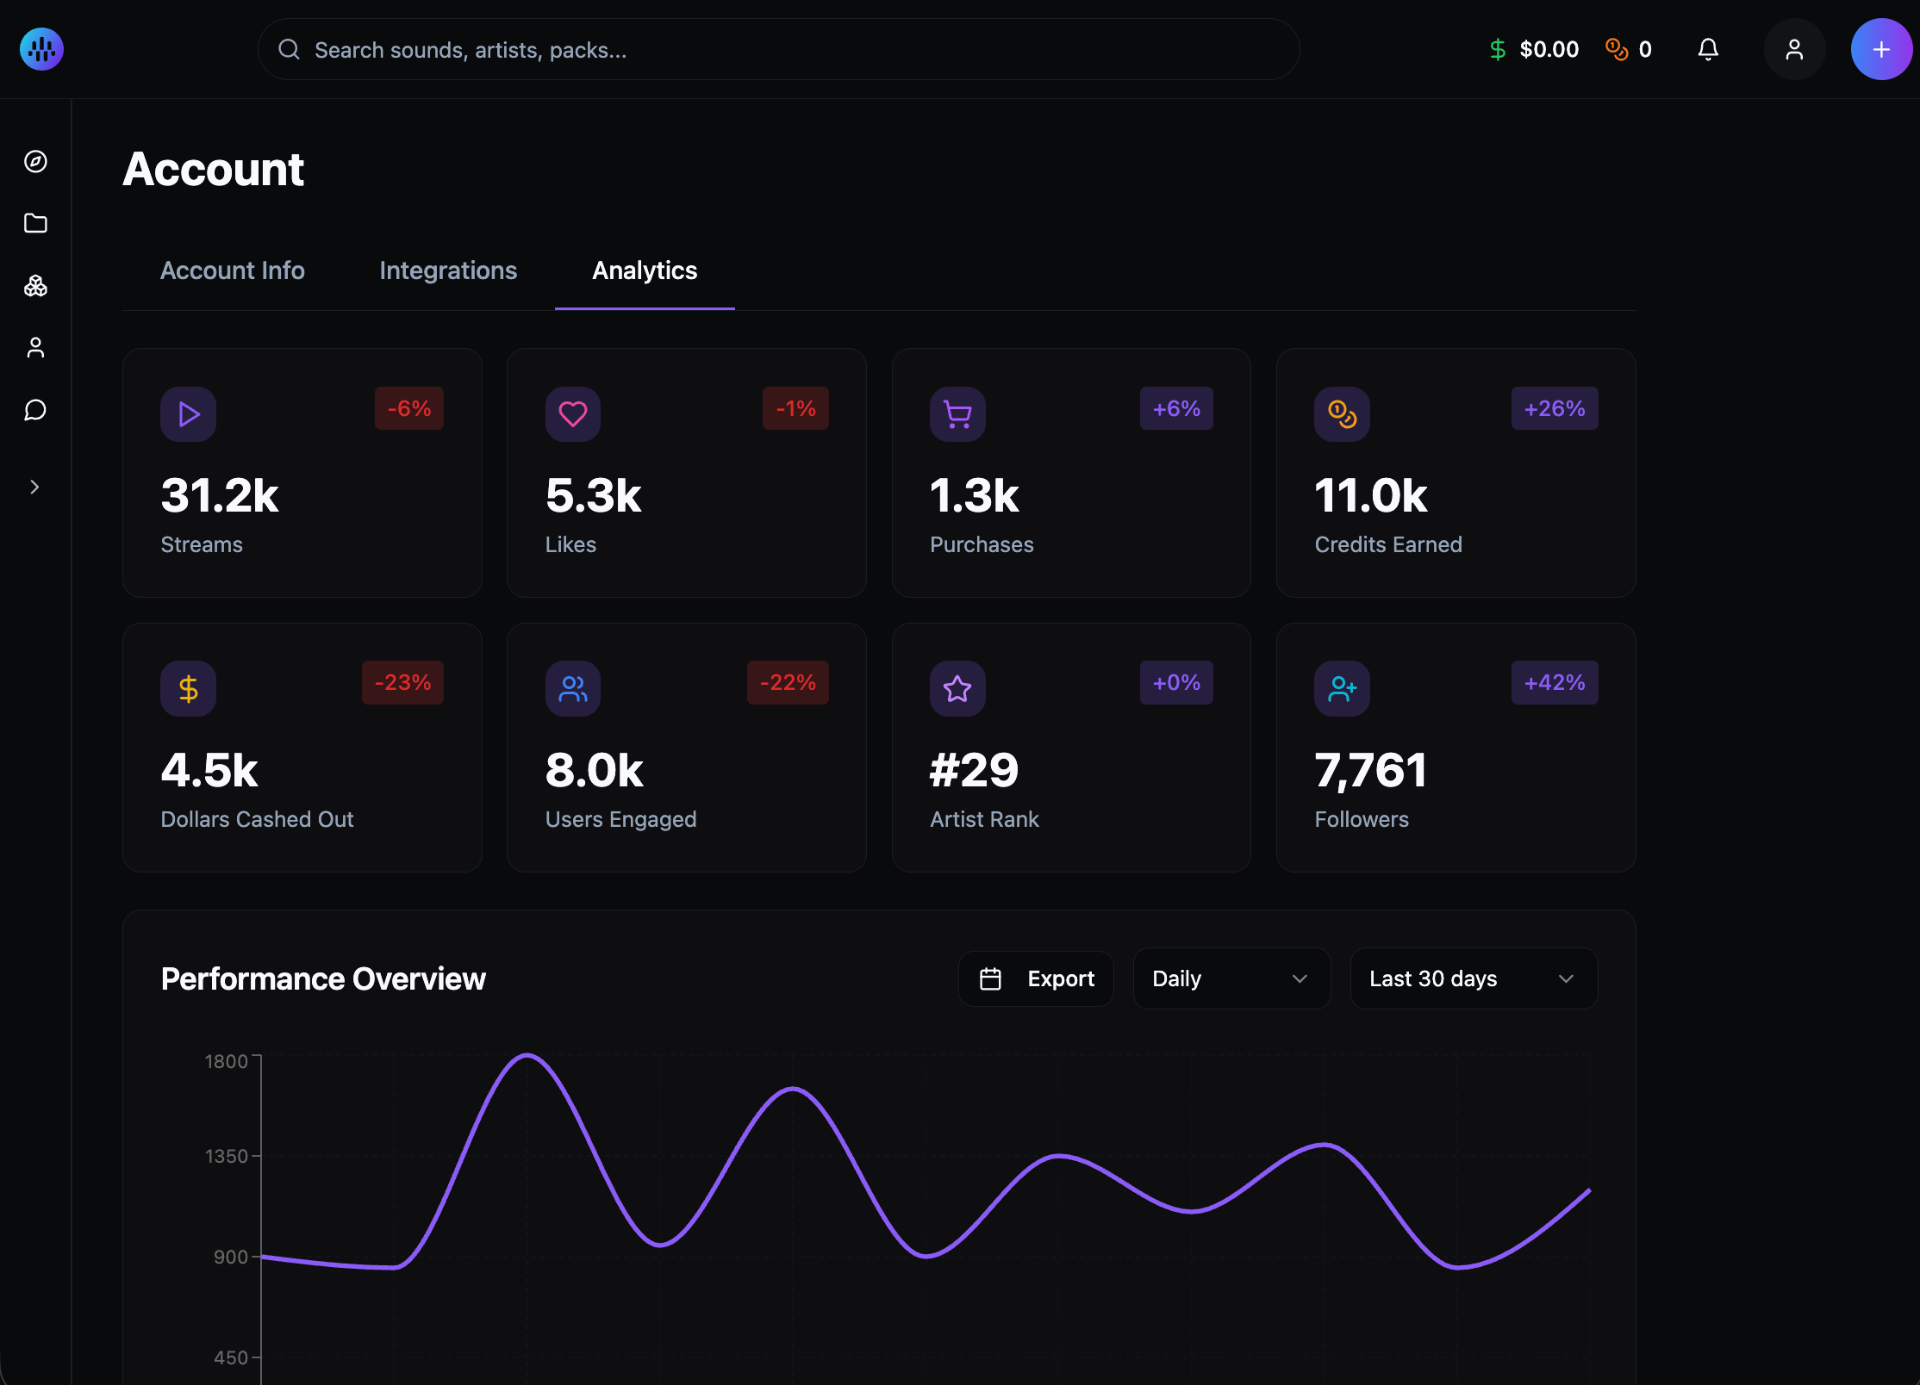Select the Analytics tab
Screen dimensions: 1920x1385
644,271
